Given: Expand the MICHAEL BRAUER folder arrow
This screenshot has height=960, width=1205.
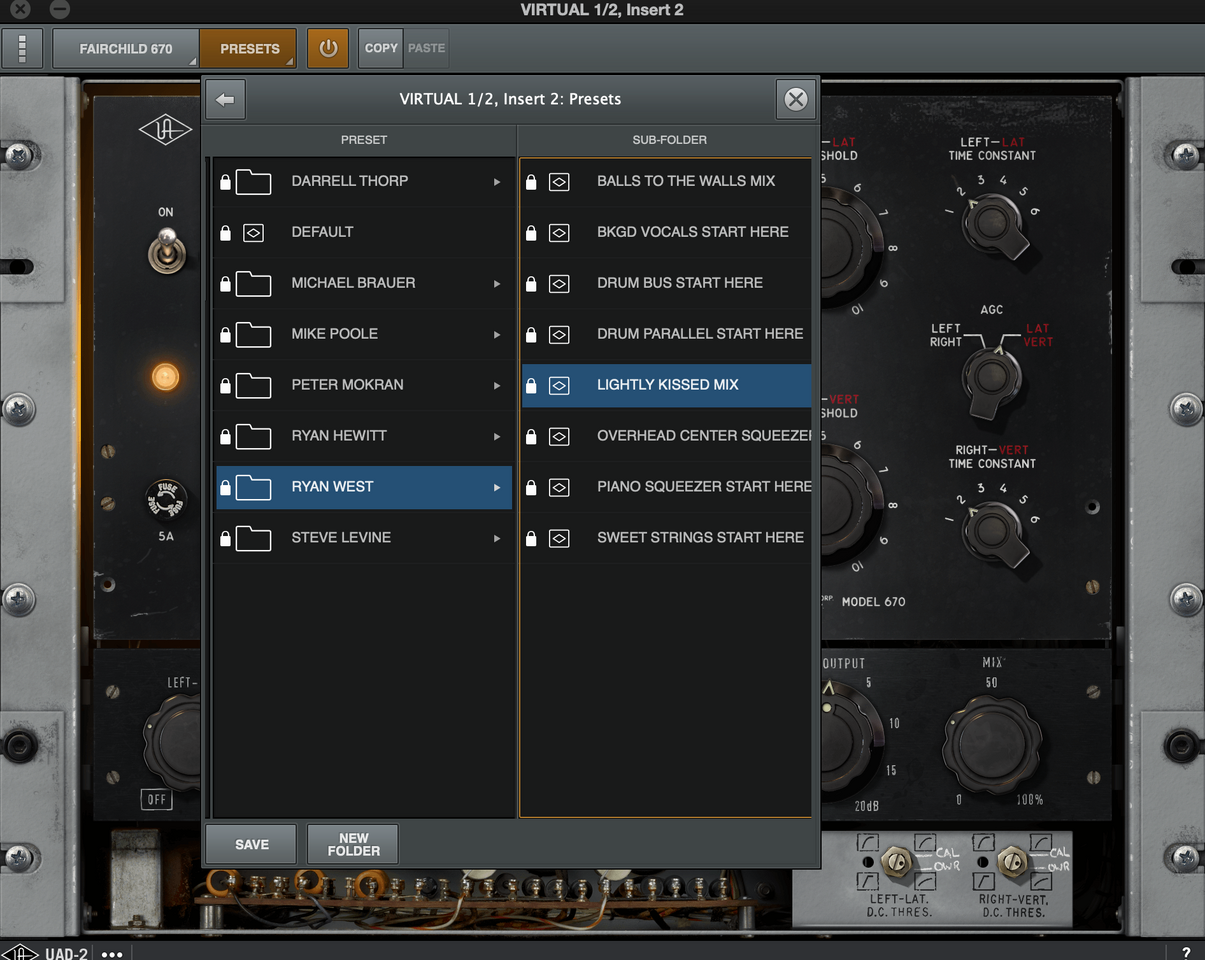Looking at the screenshot, I should click(497, 284).
